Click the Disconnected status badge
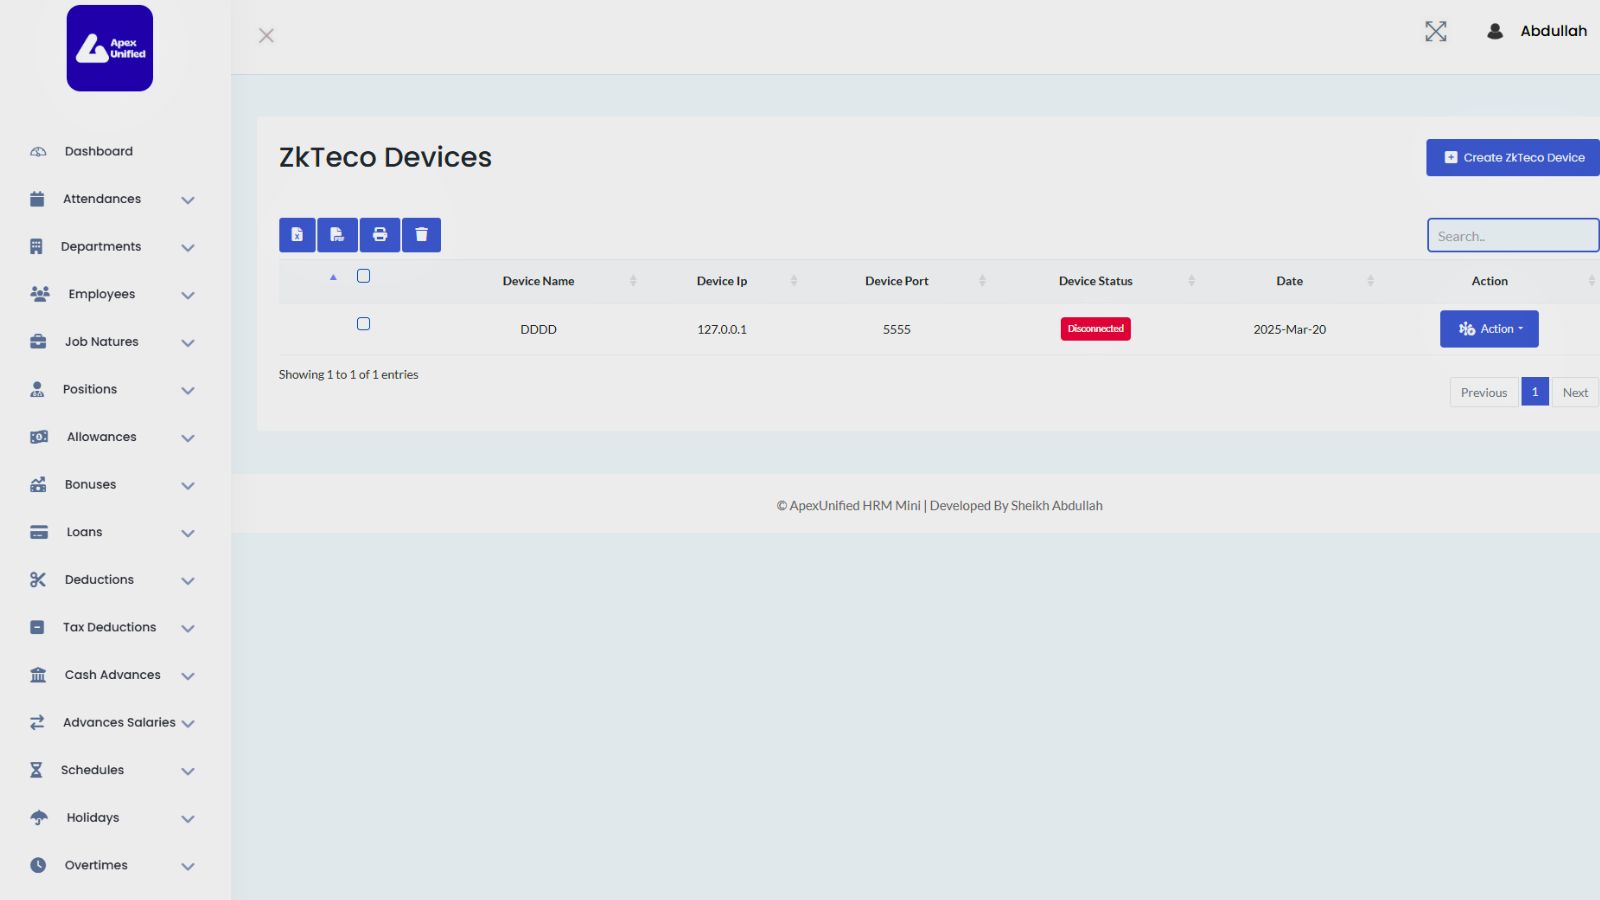1600x900 pixels. (1096, 329)
